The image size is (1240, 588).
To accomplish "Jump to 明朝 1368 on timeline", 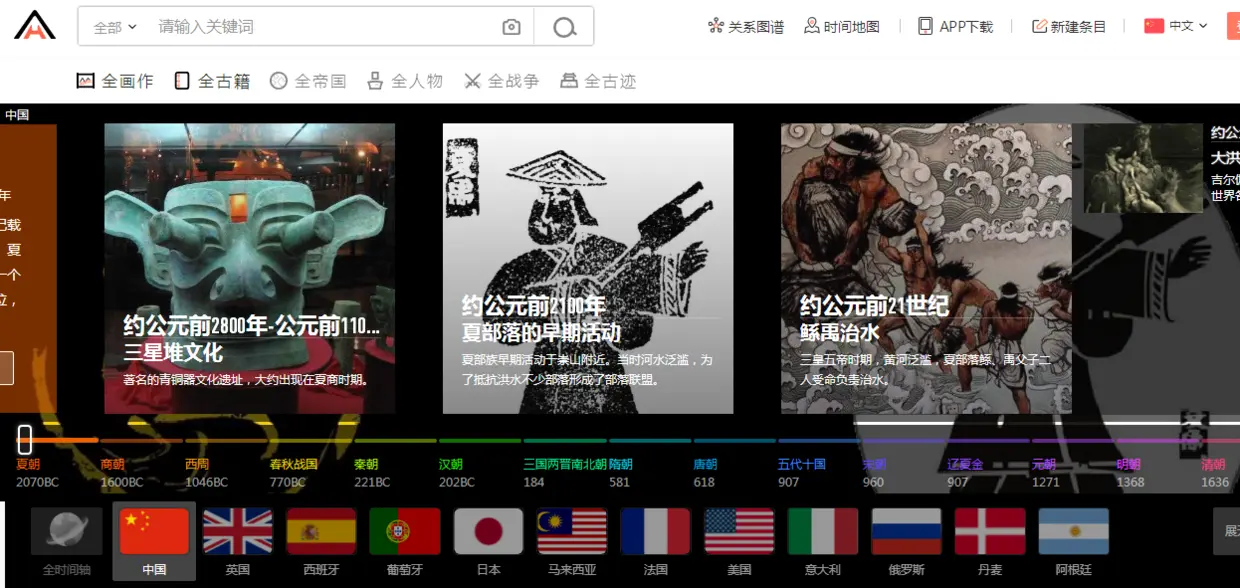I will pyautogui.click(x=1131, y=473).
